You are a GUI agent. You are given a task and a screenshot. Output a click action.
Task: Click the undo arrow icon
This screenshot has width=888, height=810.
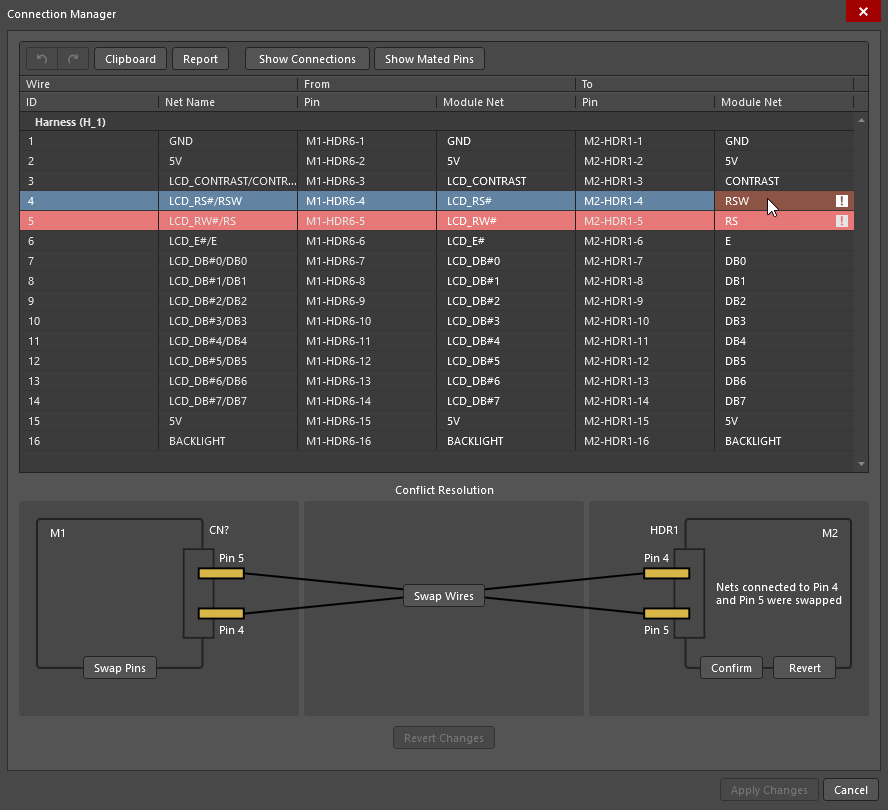(x=42, y=59)
